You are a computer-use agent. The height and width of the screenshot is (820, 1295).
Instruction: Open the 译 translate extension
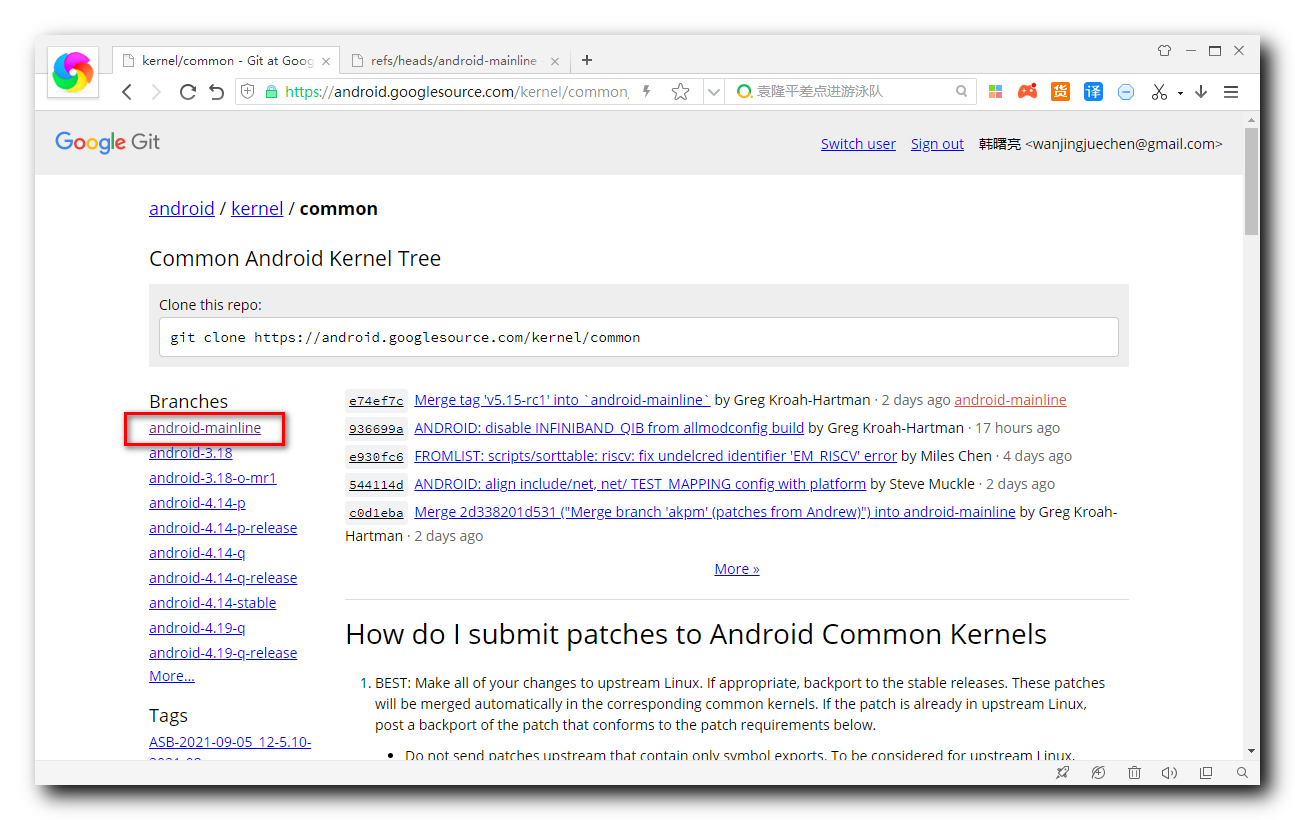pos(1092,91)
